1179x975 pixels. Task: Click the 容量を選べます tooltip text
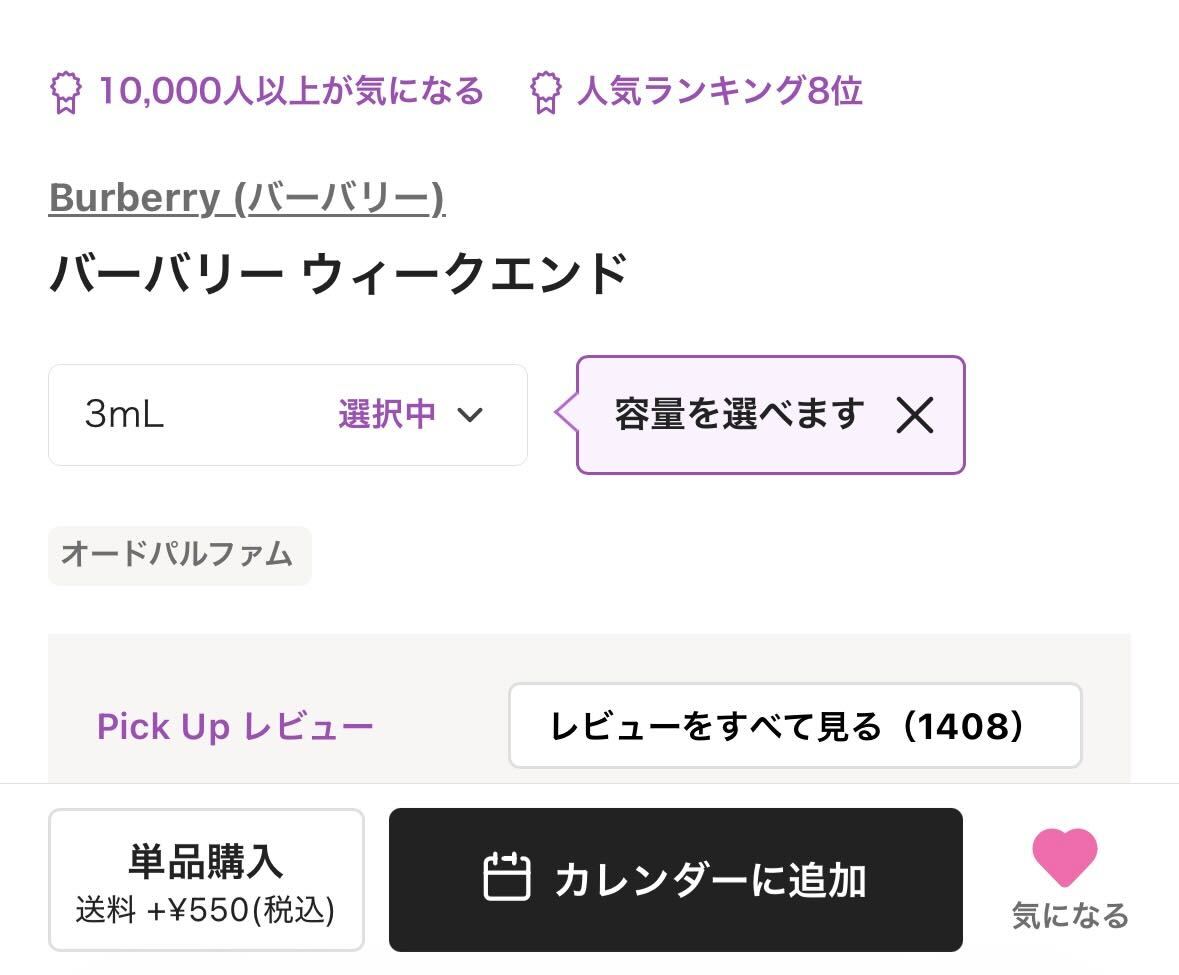739,414
